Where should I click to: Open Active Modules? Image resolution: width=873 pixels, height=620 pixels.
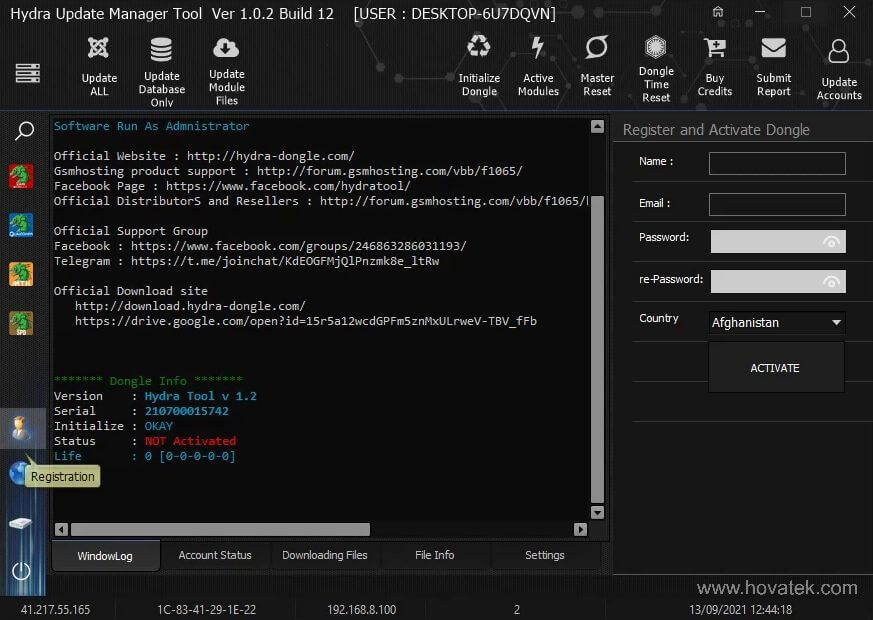tap(538, 65)
